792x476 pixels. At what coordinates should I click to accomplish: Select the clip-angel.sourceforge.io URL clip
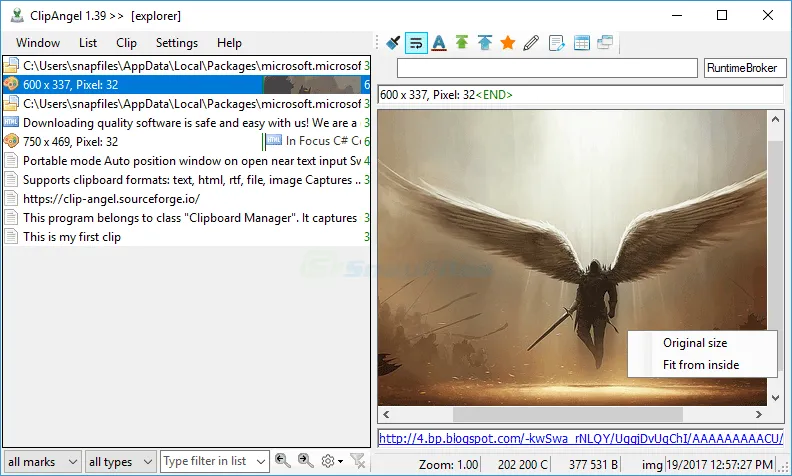tap(187, 199)
